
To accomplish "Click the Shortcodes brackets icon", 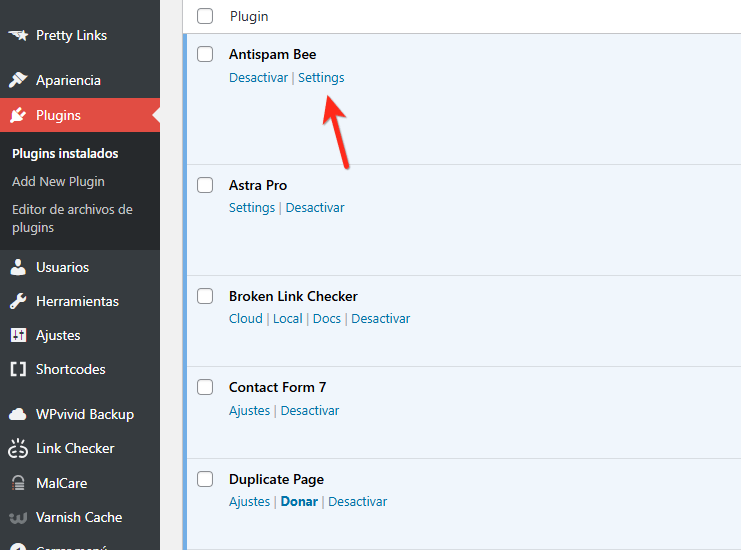I will pyautogui.click(x=18, y=369).
